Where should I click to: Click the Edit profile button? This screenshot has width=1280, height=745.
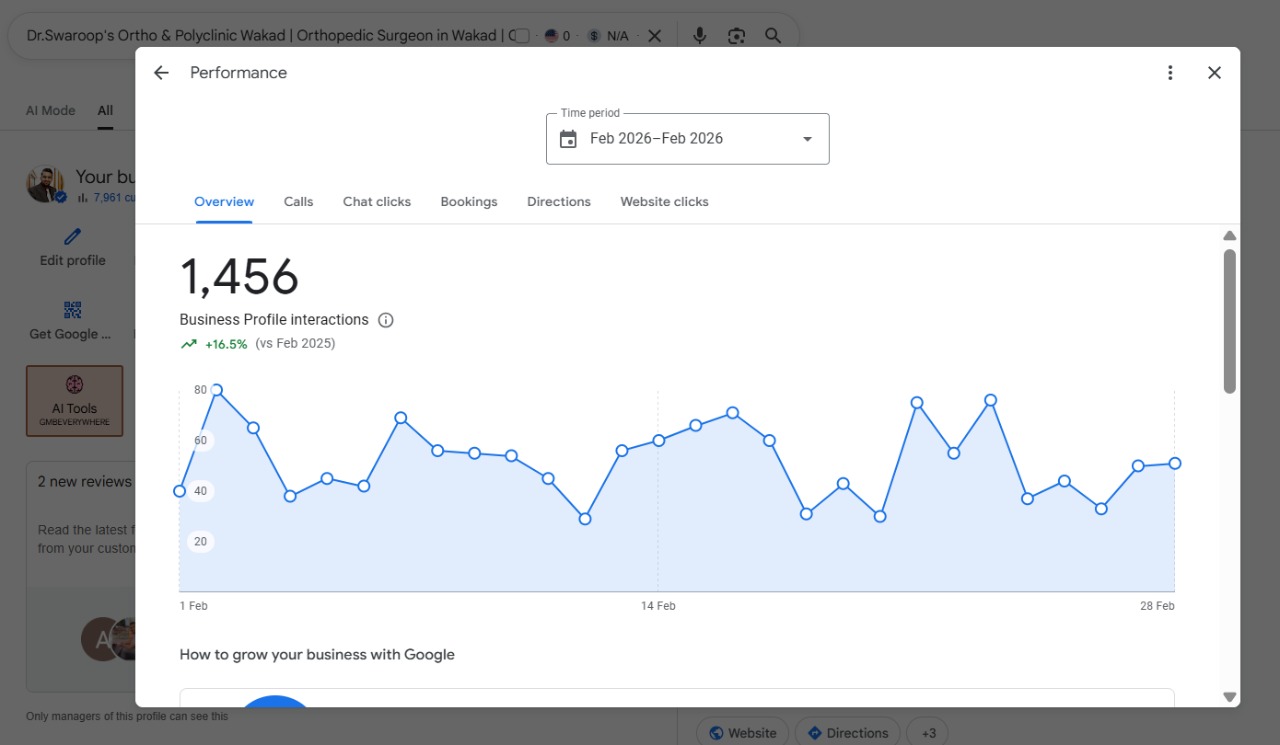point(72,247)
